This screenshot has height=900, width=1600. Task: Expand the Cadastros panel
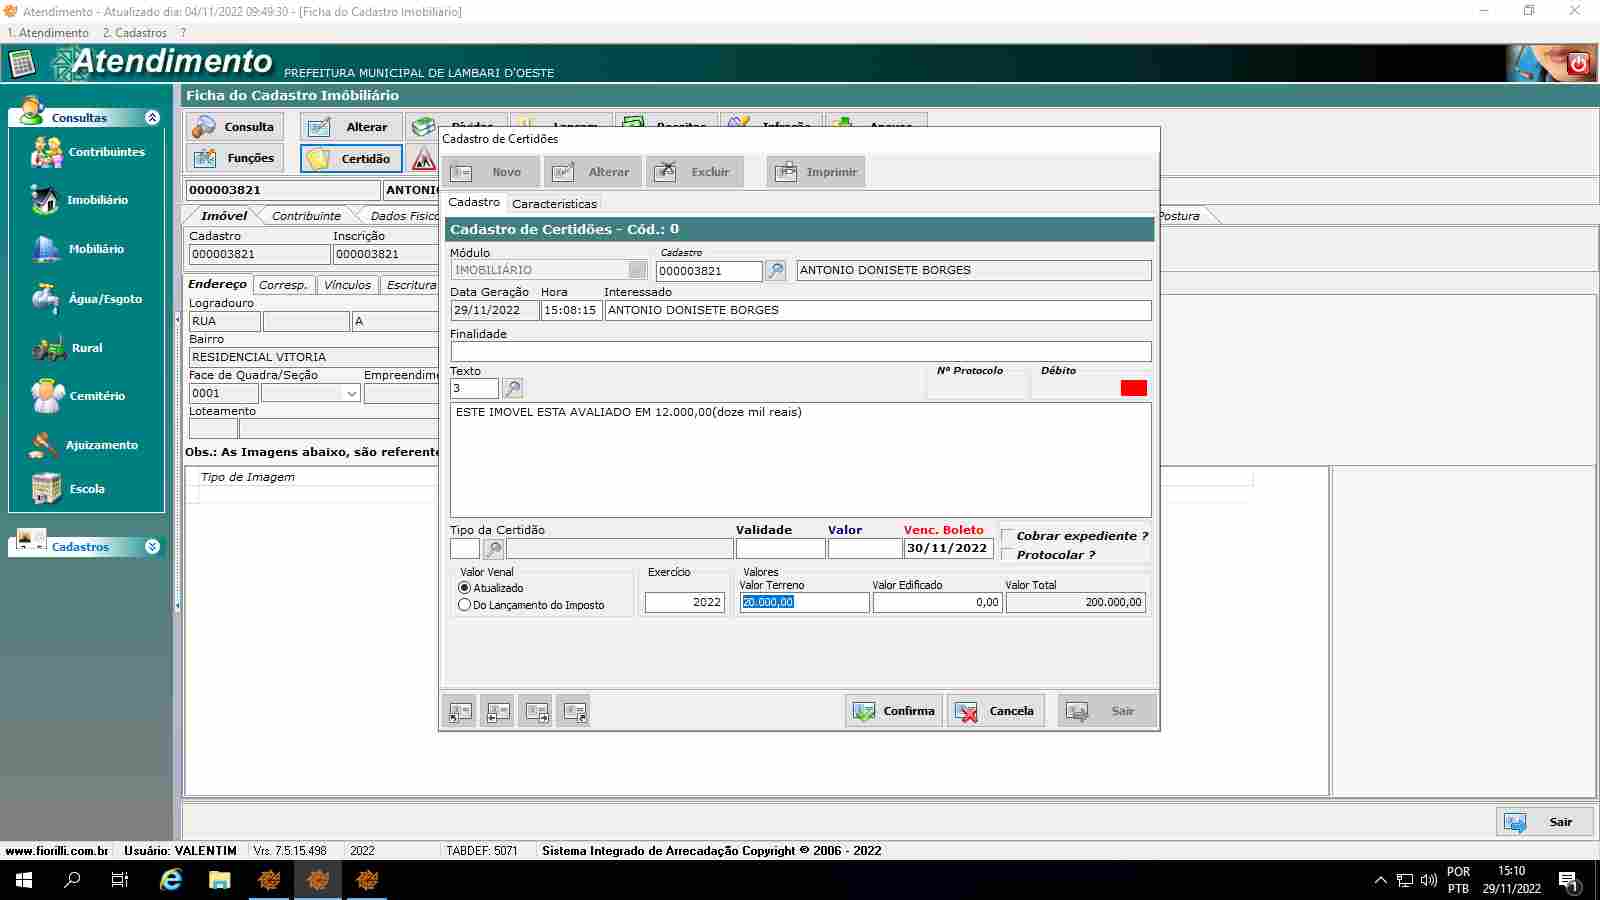coord(152,547)
